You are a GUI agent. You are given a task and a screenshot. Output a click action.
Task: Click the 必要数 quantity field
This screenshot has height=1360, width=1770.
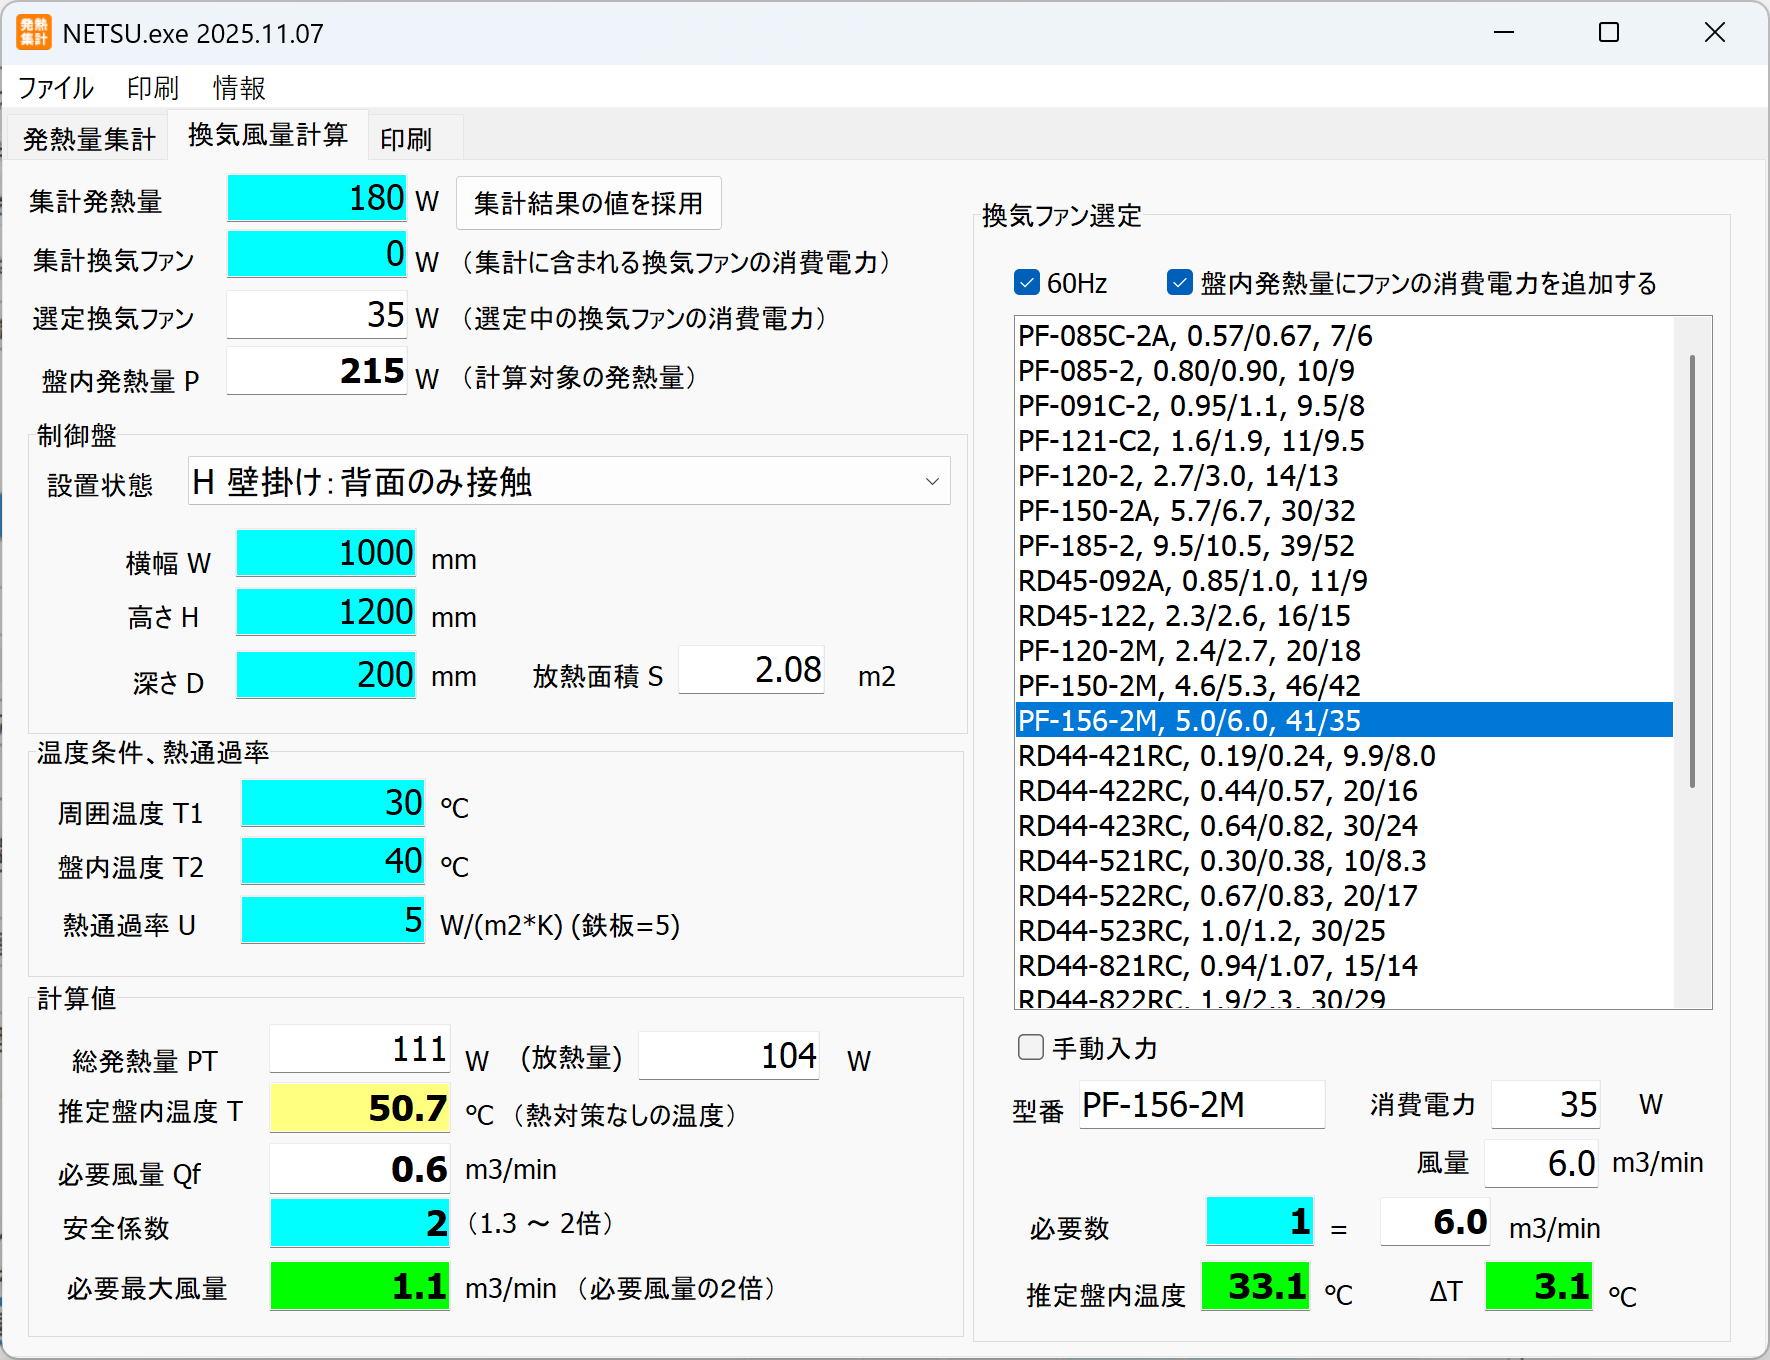click(x=1259, y=1222)
